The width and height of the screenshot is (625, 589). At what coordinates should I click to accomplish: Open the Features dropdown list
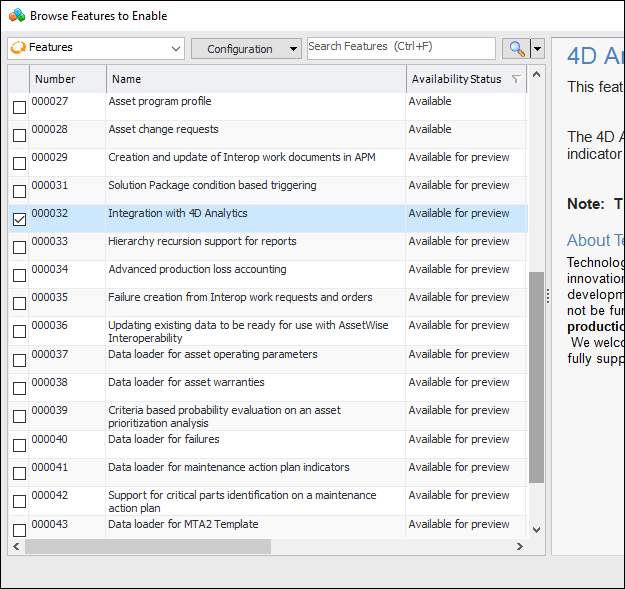pyautogui.click(x=176, y=48)
